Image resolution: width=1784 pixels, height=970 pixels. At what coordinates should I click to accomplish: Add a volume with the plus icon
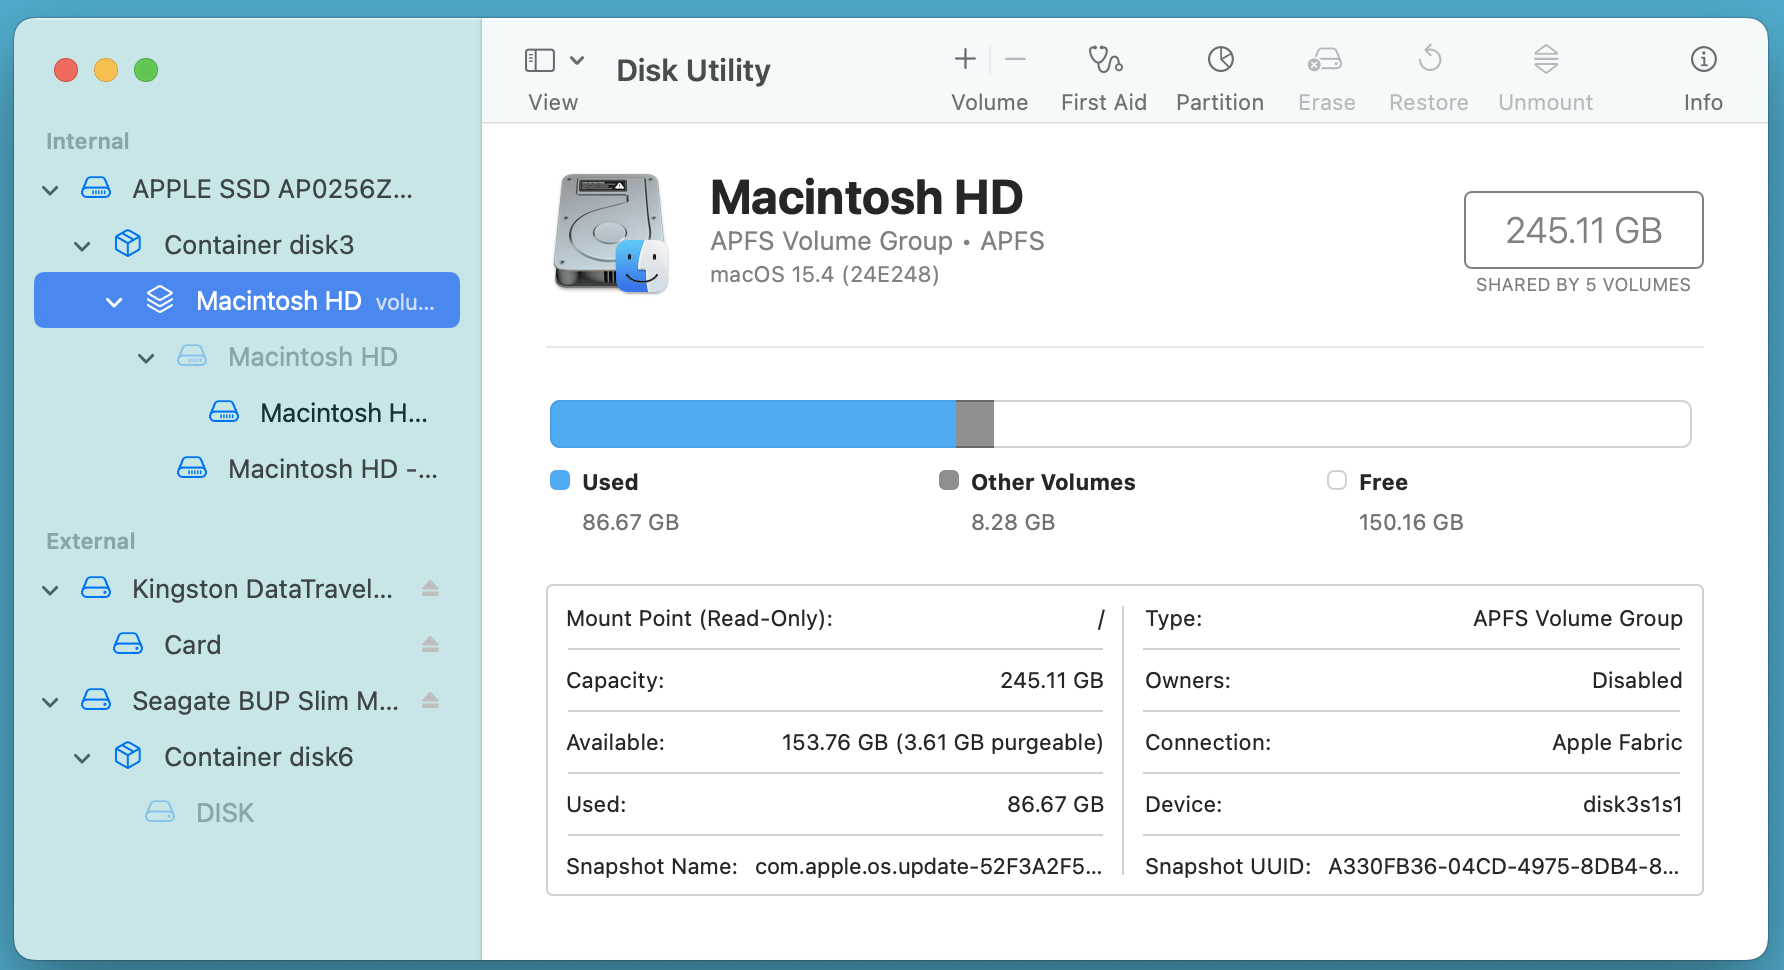point(965,60)
